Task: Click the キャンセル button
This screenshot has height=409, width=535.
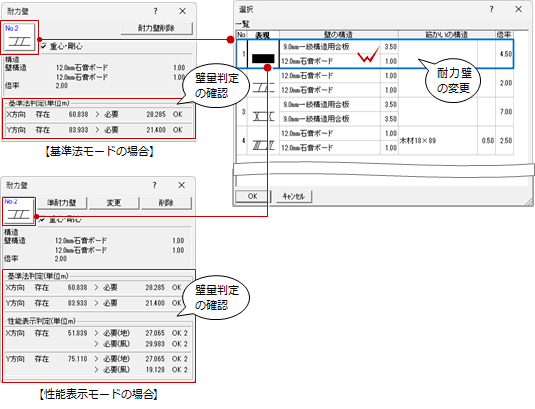Action: pos(293,196)
